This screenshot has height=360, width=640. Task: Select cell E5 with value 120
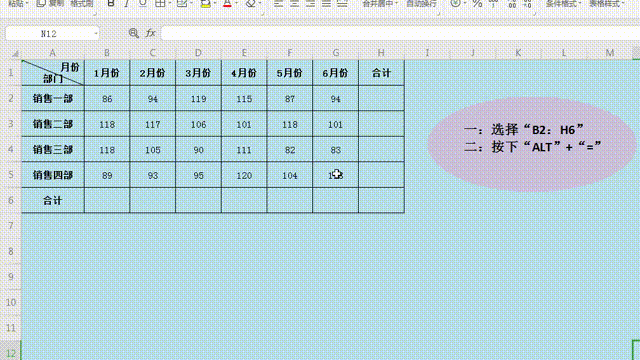click(x=244, y=175)
